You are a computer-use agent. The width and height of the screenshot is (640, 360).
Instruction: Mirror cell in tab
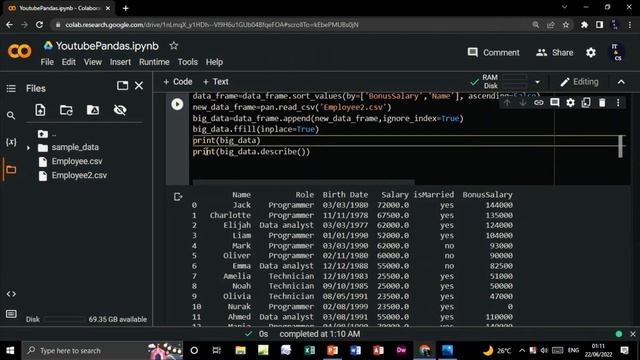point(586,102)
